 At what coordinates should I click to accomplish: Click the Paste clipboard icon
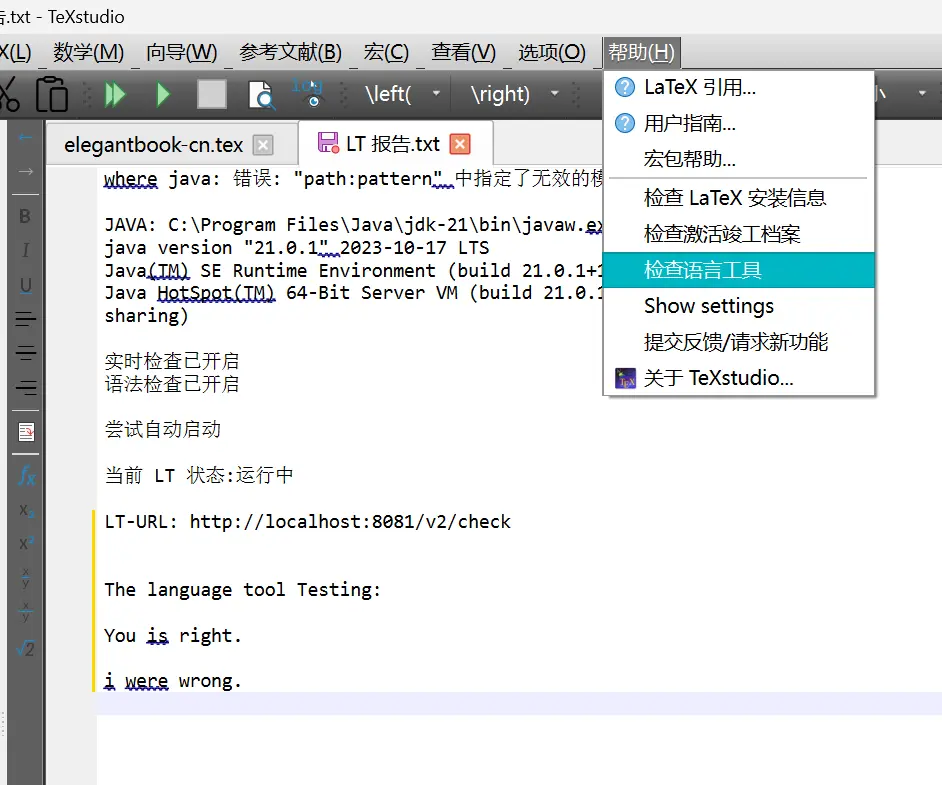click(52, 94)
